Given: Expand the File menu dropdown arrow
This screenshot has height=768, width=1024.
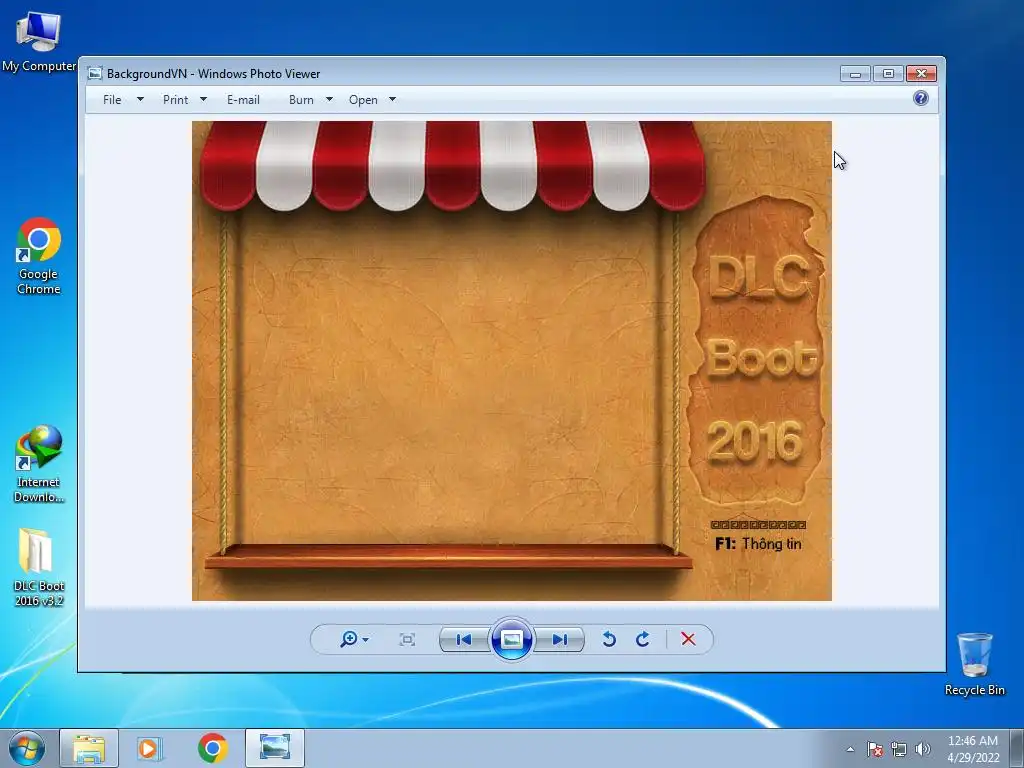Looking at the screenshot, I should [140, 100].
